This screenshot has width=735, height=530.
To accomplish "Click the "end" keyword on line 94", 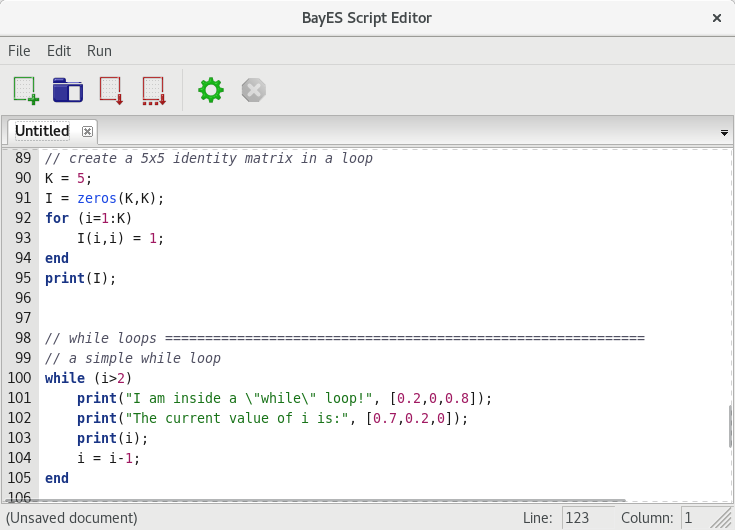I will pyautogui.click(x=57, y=258).
